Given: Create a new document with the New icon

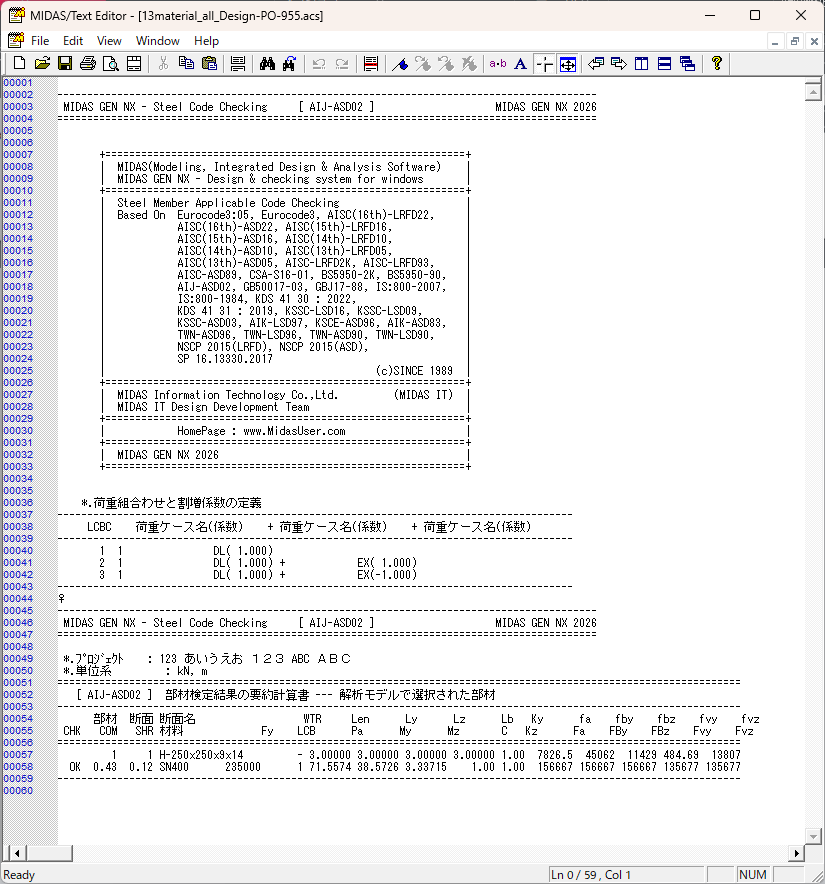Looking at the screenshot, I should pos(19,64).
